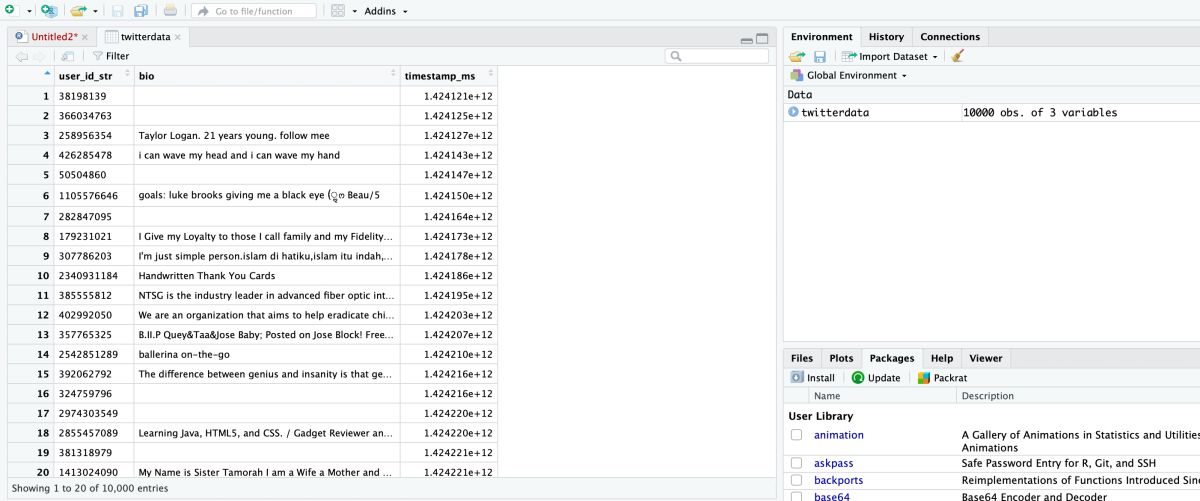The height and width of the screenshot is (501, 1200).
Task: Click the New File plus icon
Action: point(9,10)
